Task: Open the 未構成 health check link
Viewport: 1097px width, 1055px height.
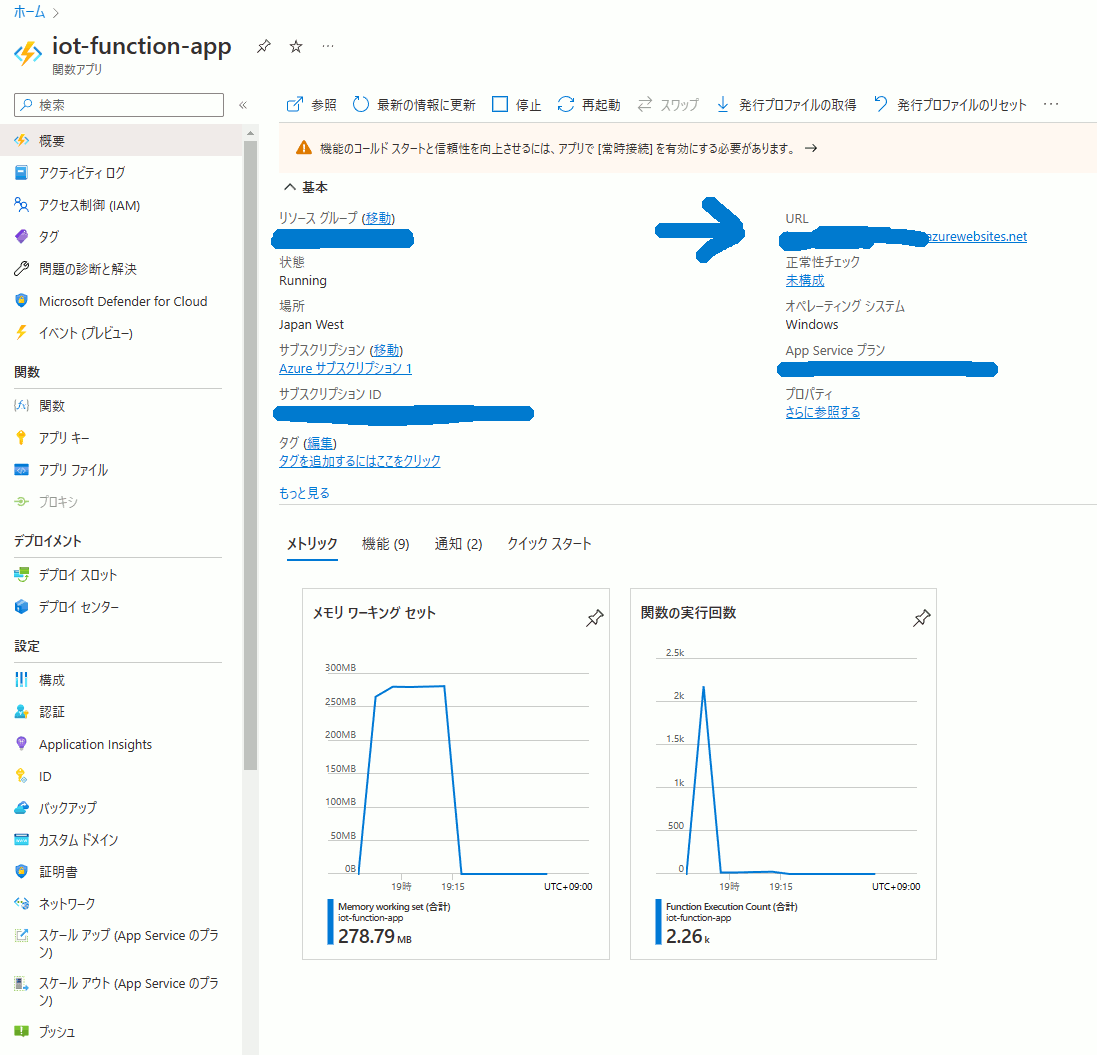Action: coord(805,280)
